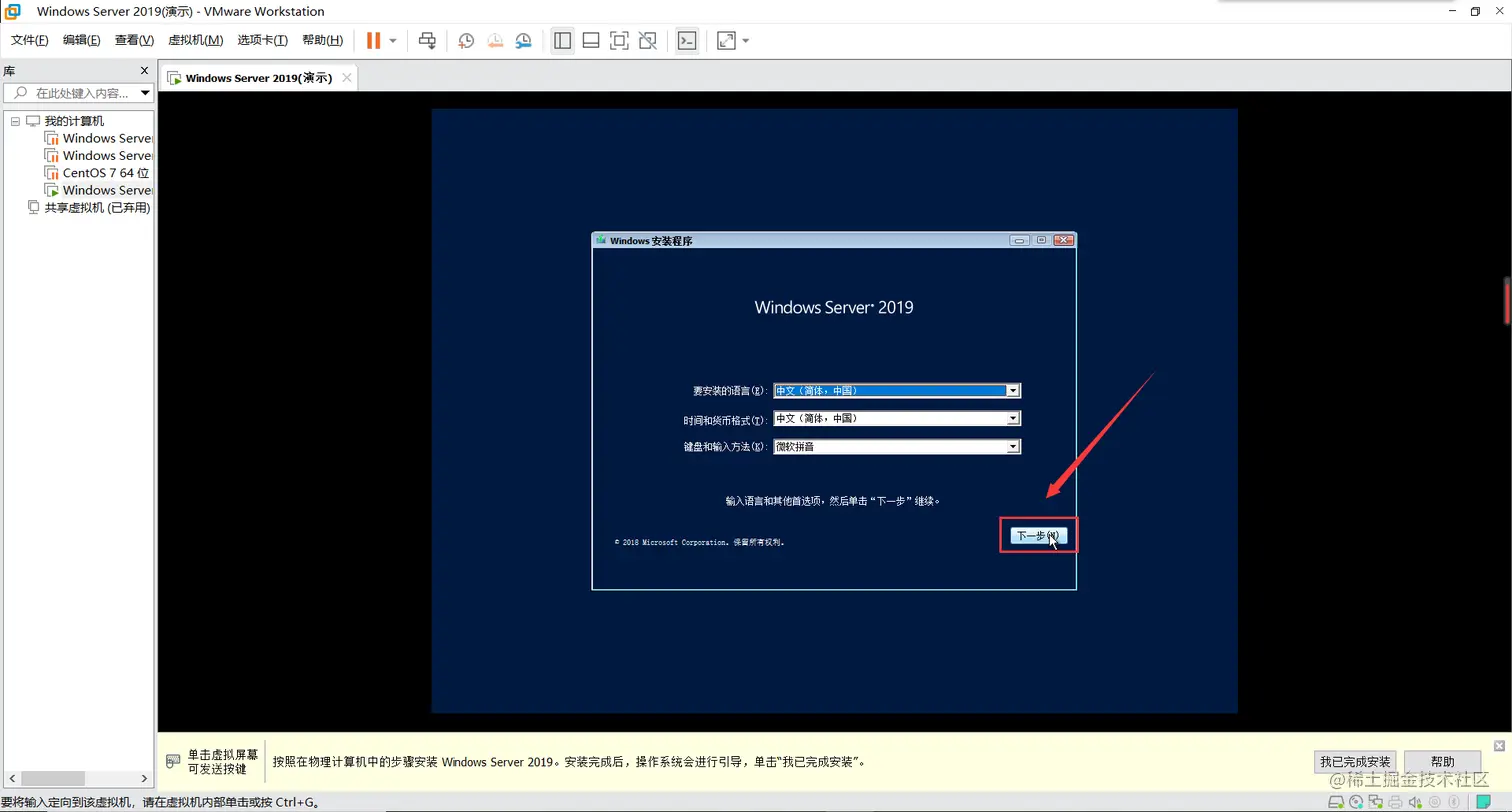The image size is (1512, 812).
Task: Open the 时间和货币格式 dropdown
Action: (897, 419)
